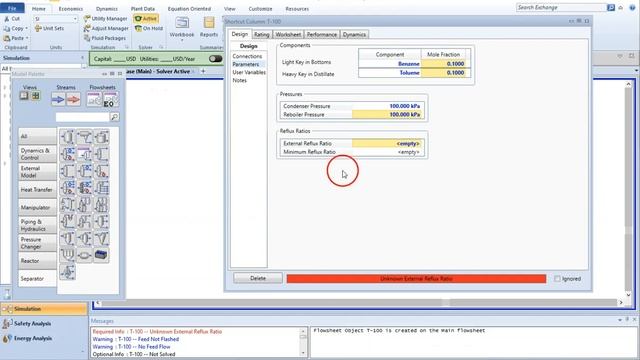
Task: Select the Heat Transfer palette category
Action: click(x=37, y=189)
